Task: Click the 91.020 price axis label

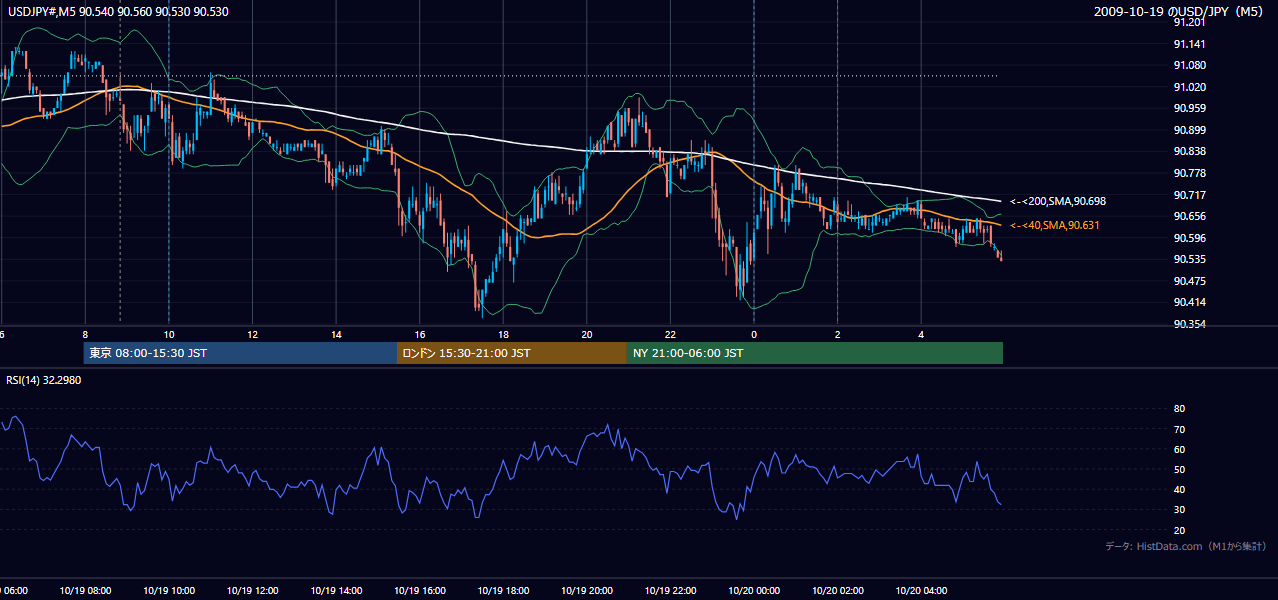Action: click(1189, 87)
